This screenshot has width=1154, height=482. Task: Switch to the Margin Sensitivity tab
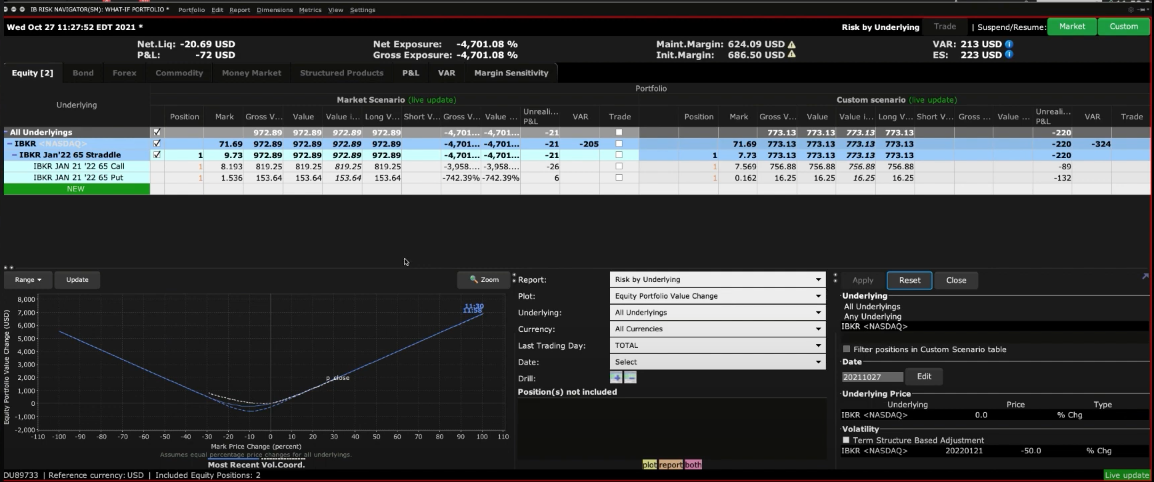(x=510, y=73)
